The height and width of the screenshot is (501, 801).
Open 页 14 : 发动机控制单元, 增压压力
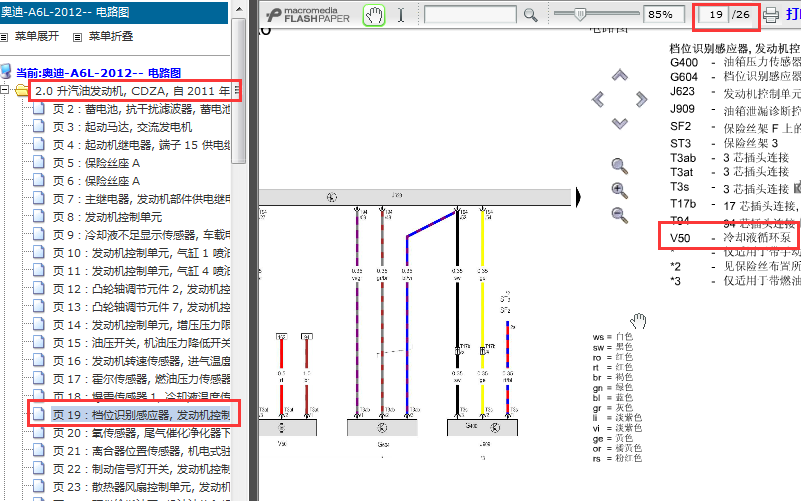pos(141,325)
